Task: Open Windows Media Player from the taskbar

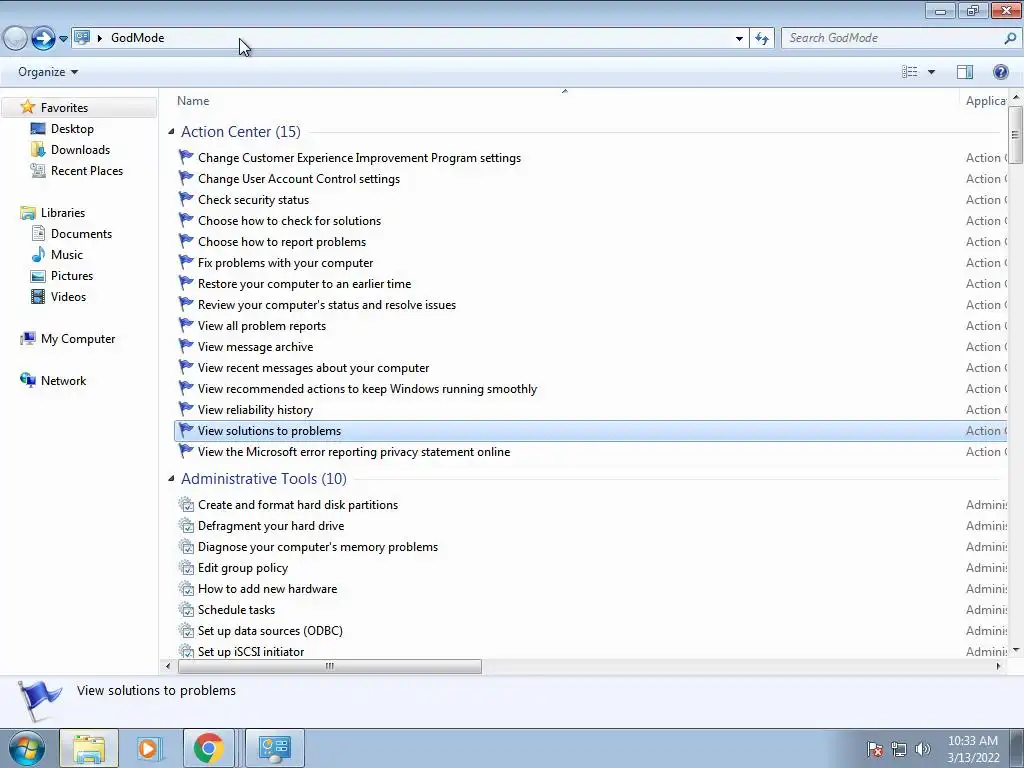Action: pos(149,748)
